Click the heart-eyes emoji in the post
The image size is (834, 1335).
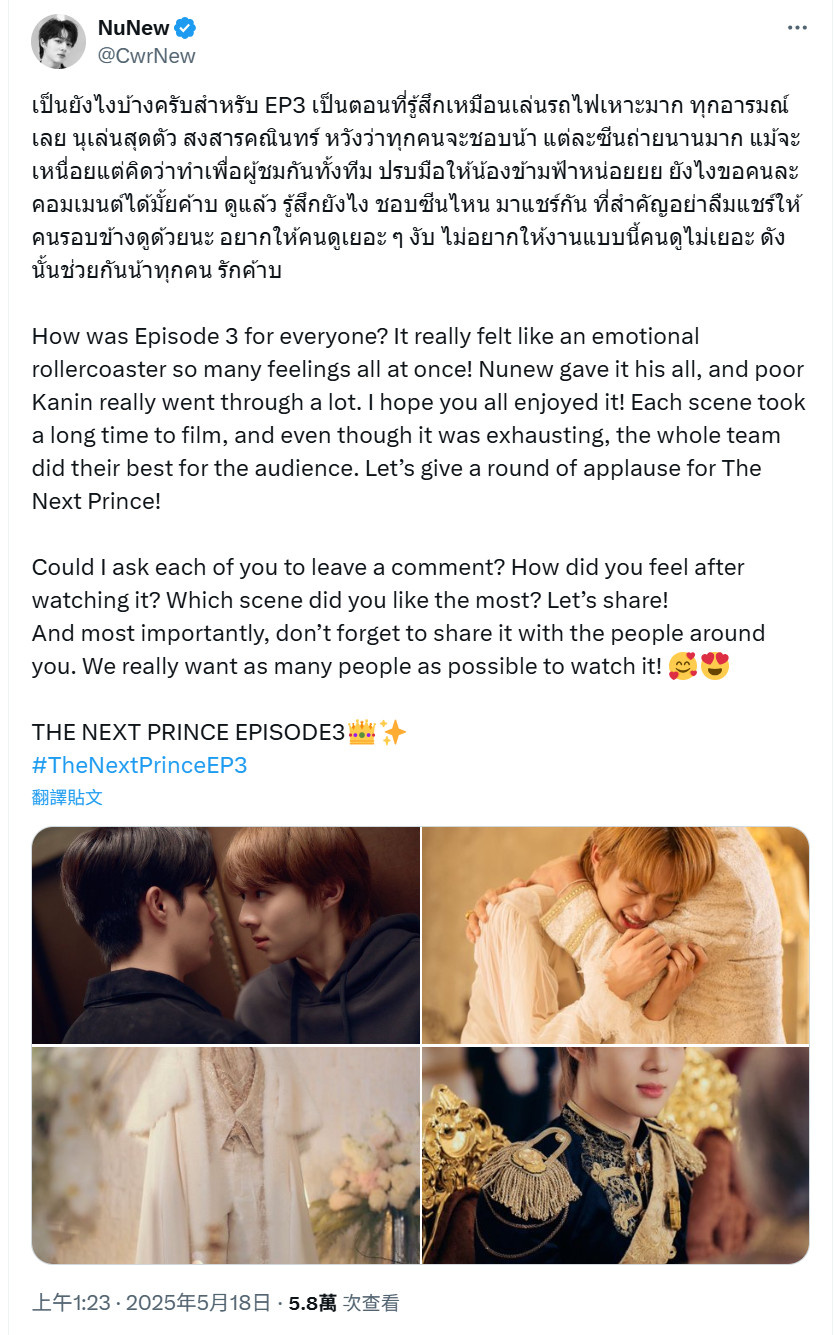tap(714, 666)
